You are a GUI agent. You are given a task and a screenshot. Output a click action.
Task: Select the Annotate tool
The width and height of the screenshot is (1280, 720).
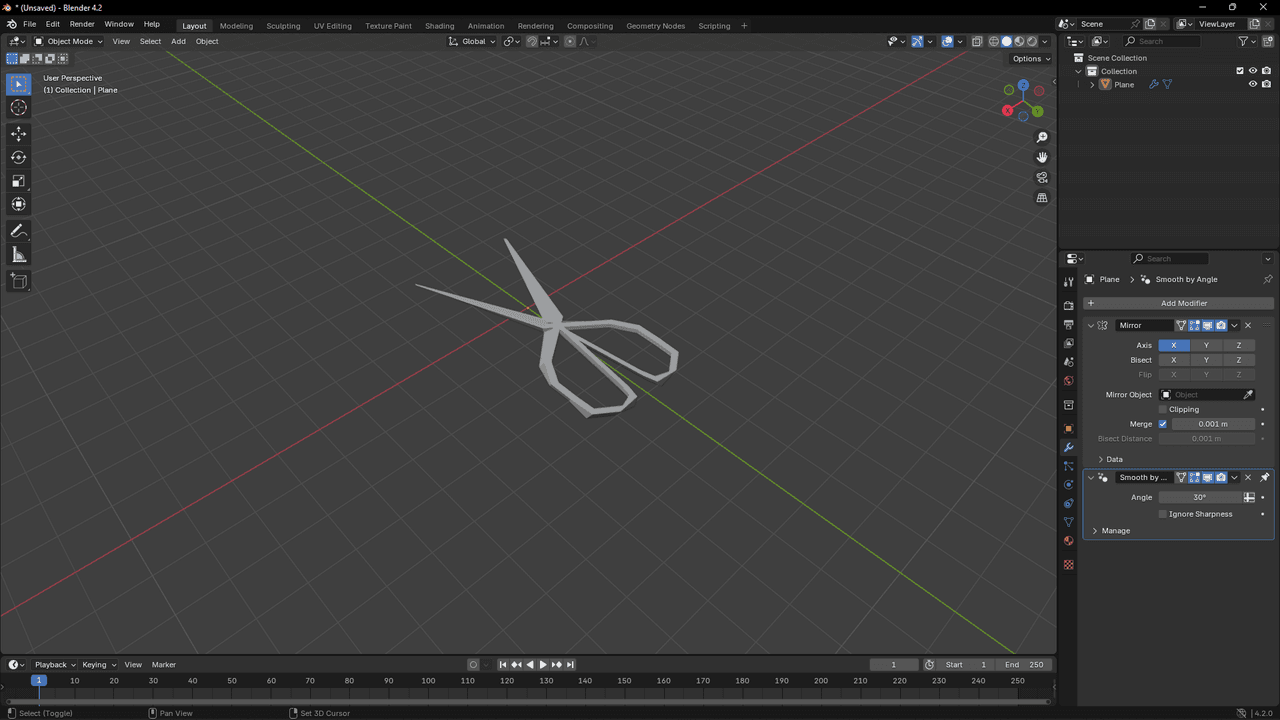19,231
